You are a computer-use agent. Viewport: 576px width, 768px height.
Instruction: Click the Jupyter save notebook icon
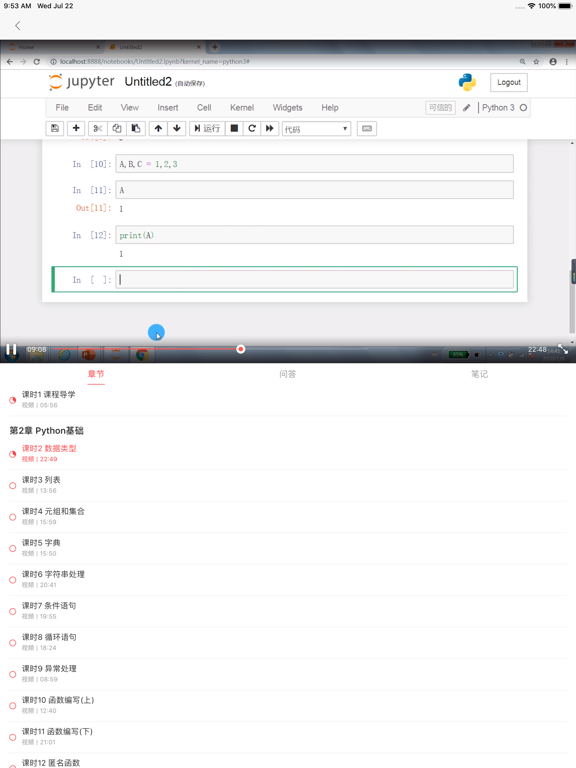point(55,128)
